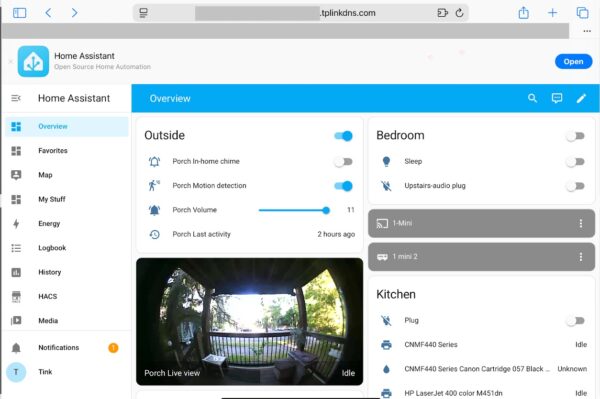Go back with the browser back arrow
This screenshot has width=600, height=399.
point(48,13)
